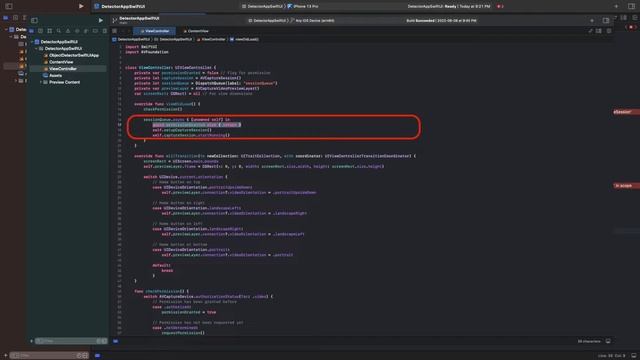The width and height of the screenshot is (640, 360).
Task: Run the project in the back Xcode window
Action: (81, 6)
